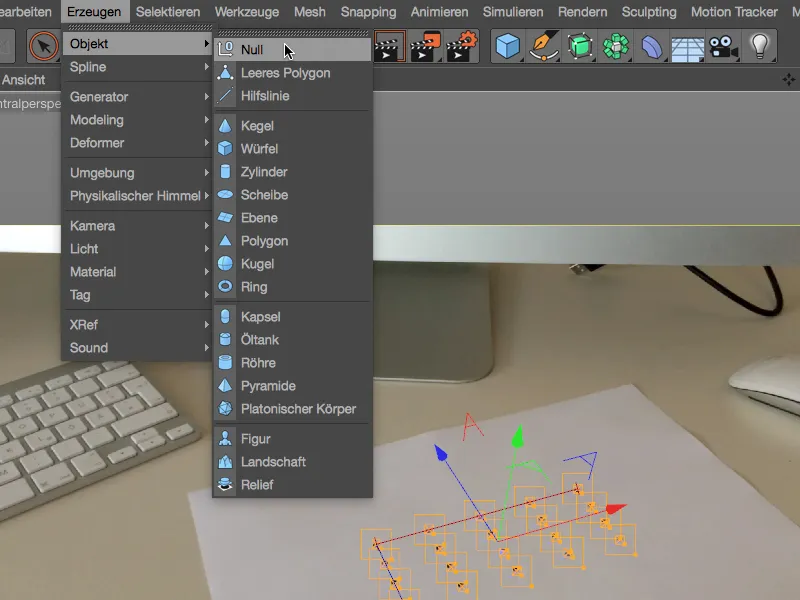Click the green subdivision surface generator icon
The image size is (800, 600).
[580, 46]
